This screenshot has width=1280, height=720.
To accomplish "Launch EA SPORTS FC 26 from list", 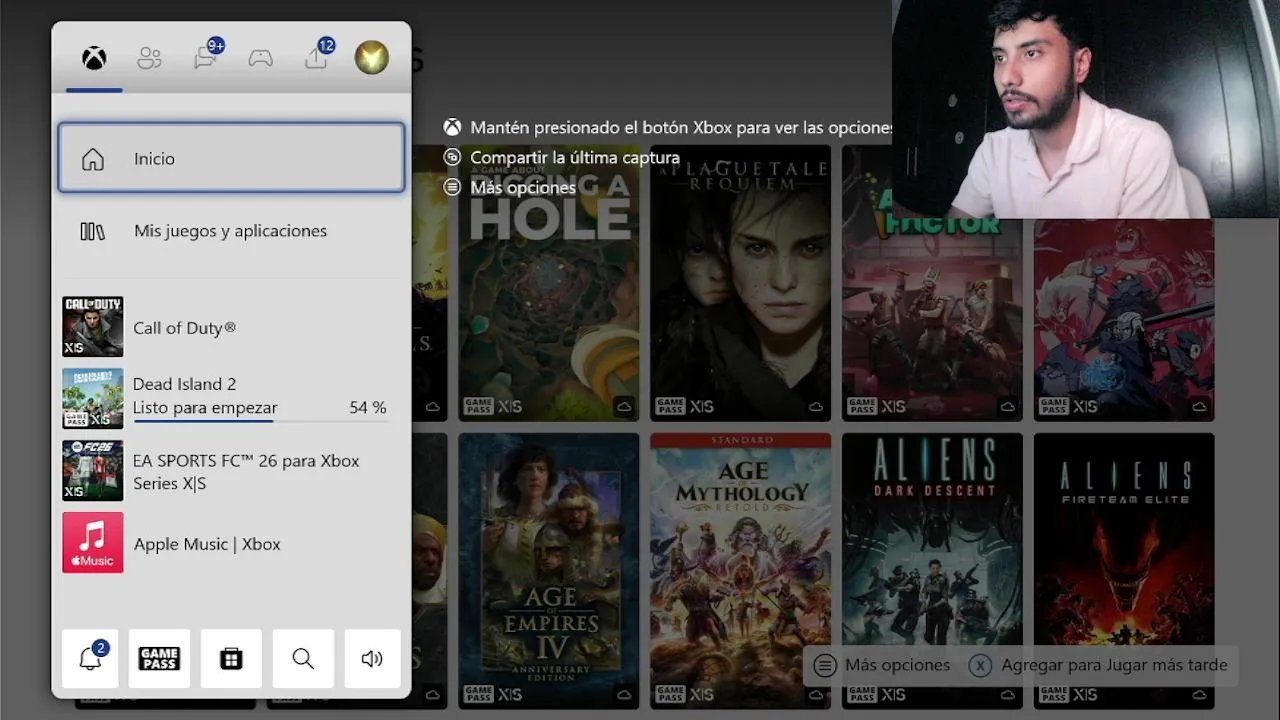I will click(x=231, y=471).
